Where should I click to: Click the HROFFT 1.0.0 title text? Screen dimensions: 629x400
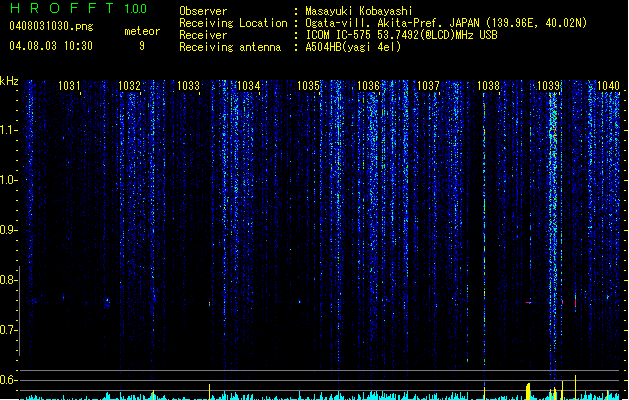pyautogui.click(x=78, y=8)
